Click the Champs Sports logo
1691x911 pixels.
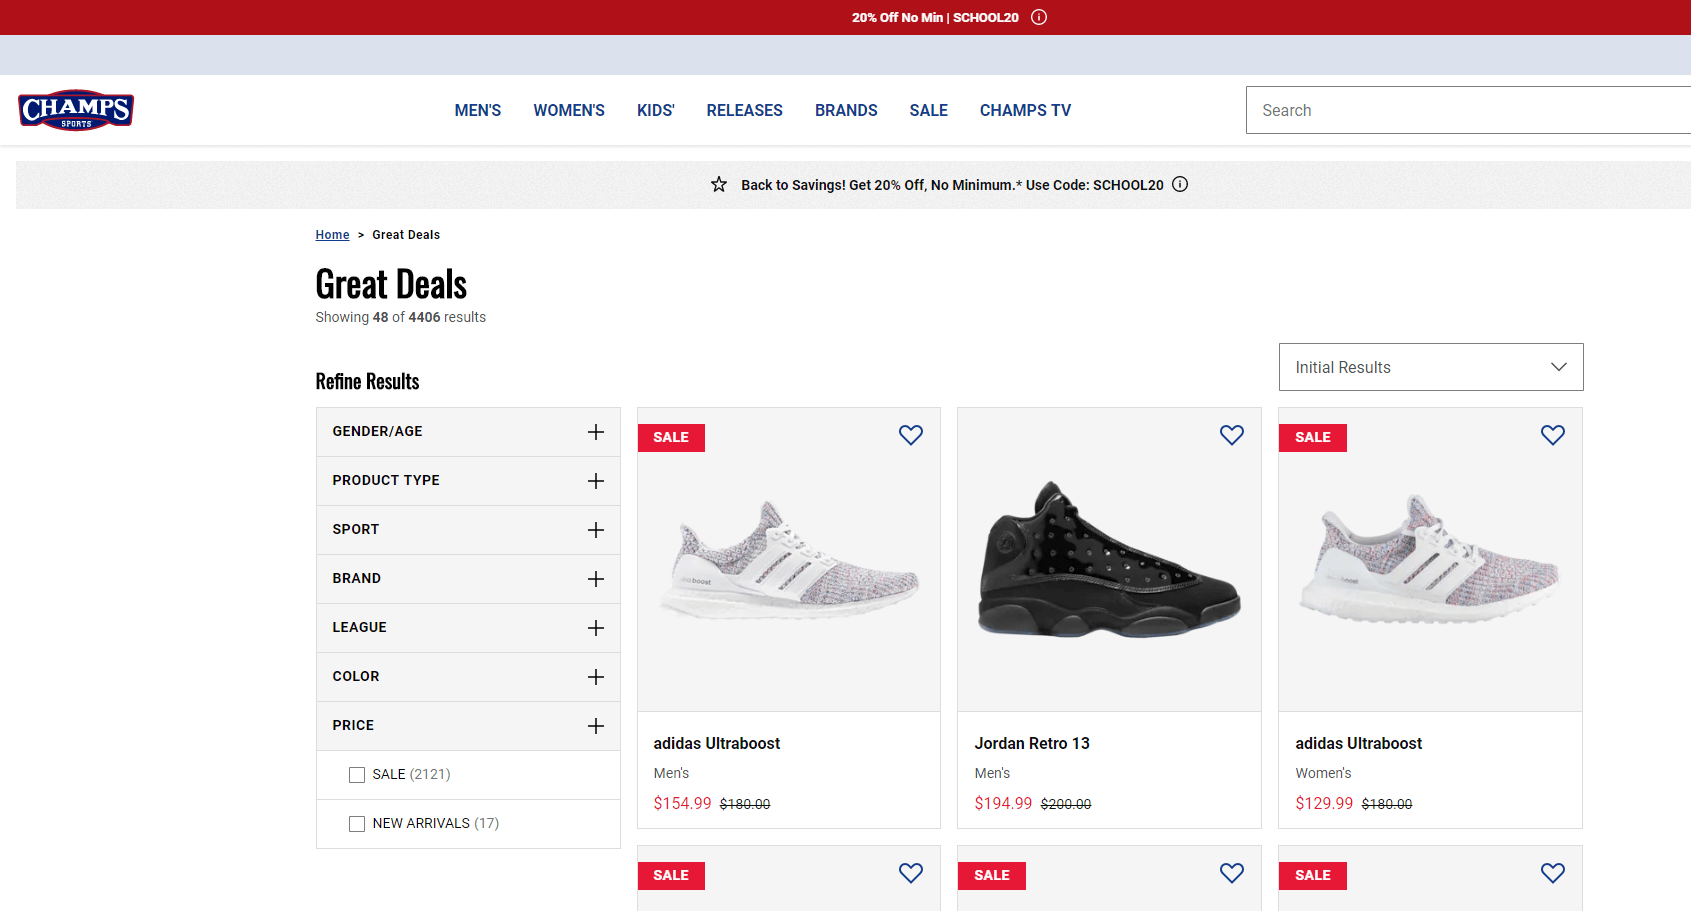[76, 110]
